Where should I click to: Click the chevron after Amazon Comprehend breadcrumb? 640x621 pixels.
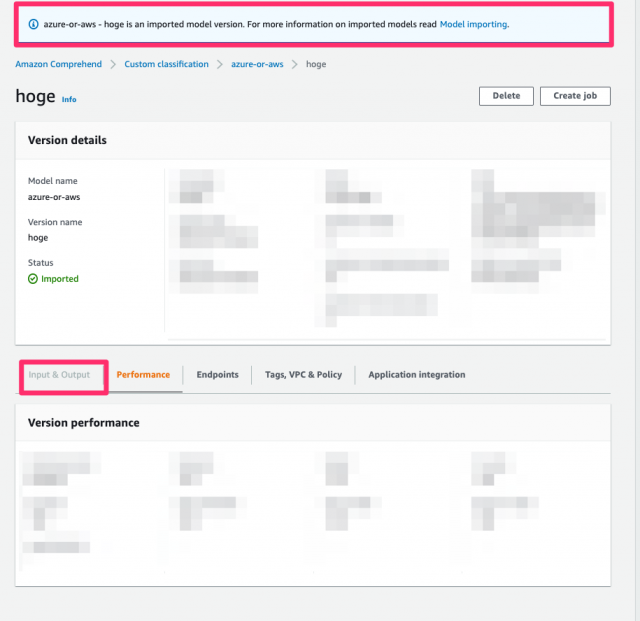113,65
